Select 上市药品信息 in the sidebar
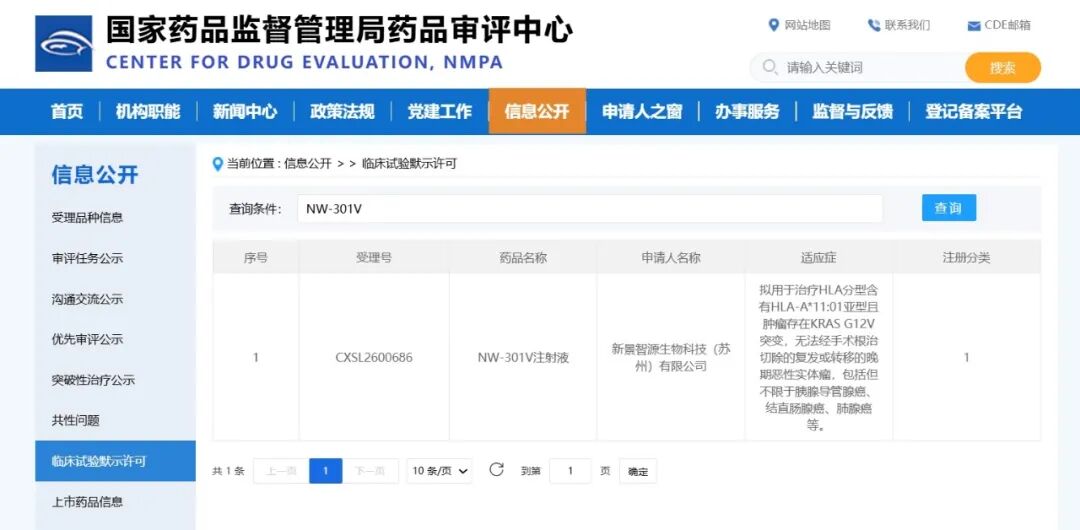 87,502
